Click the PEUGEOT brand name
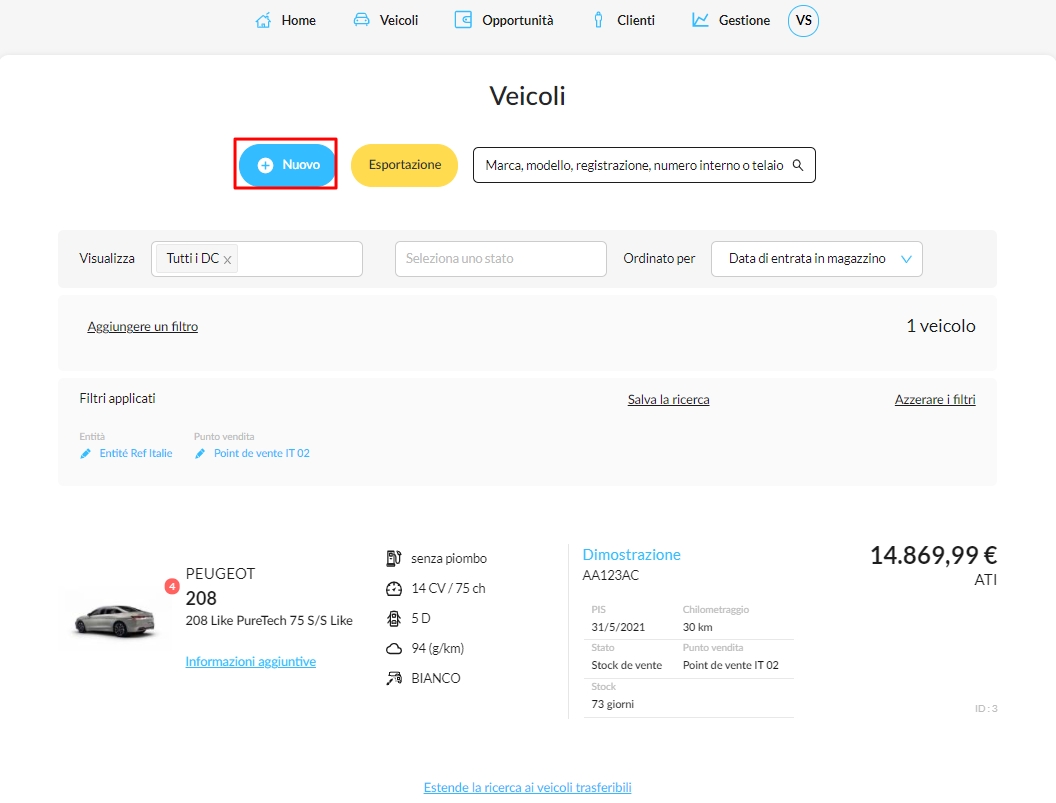1056x803 pixels. [x=220, y=574]
